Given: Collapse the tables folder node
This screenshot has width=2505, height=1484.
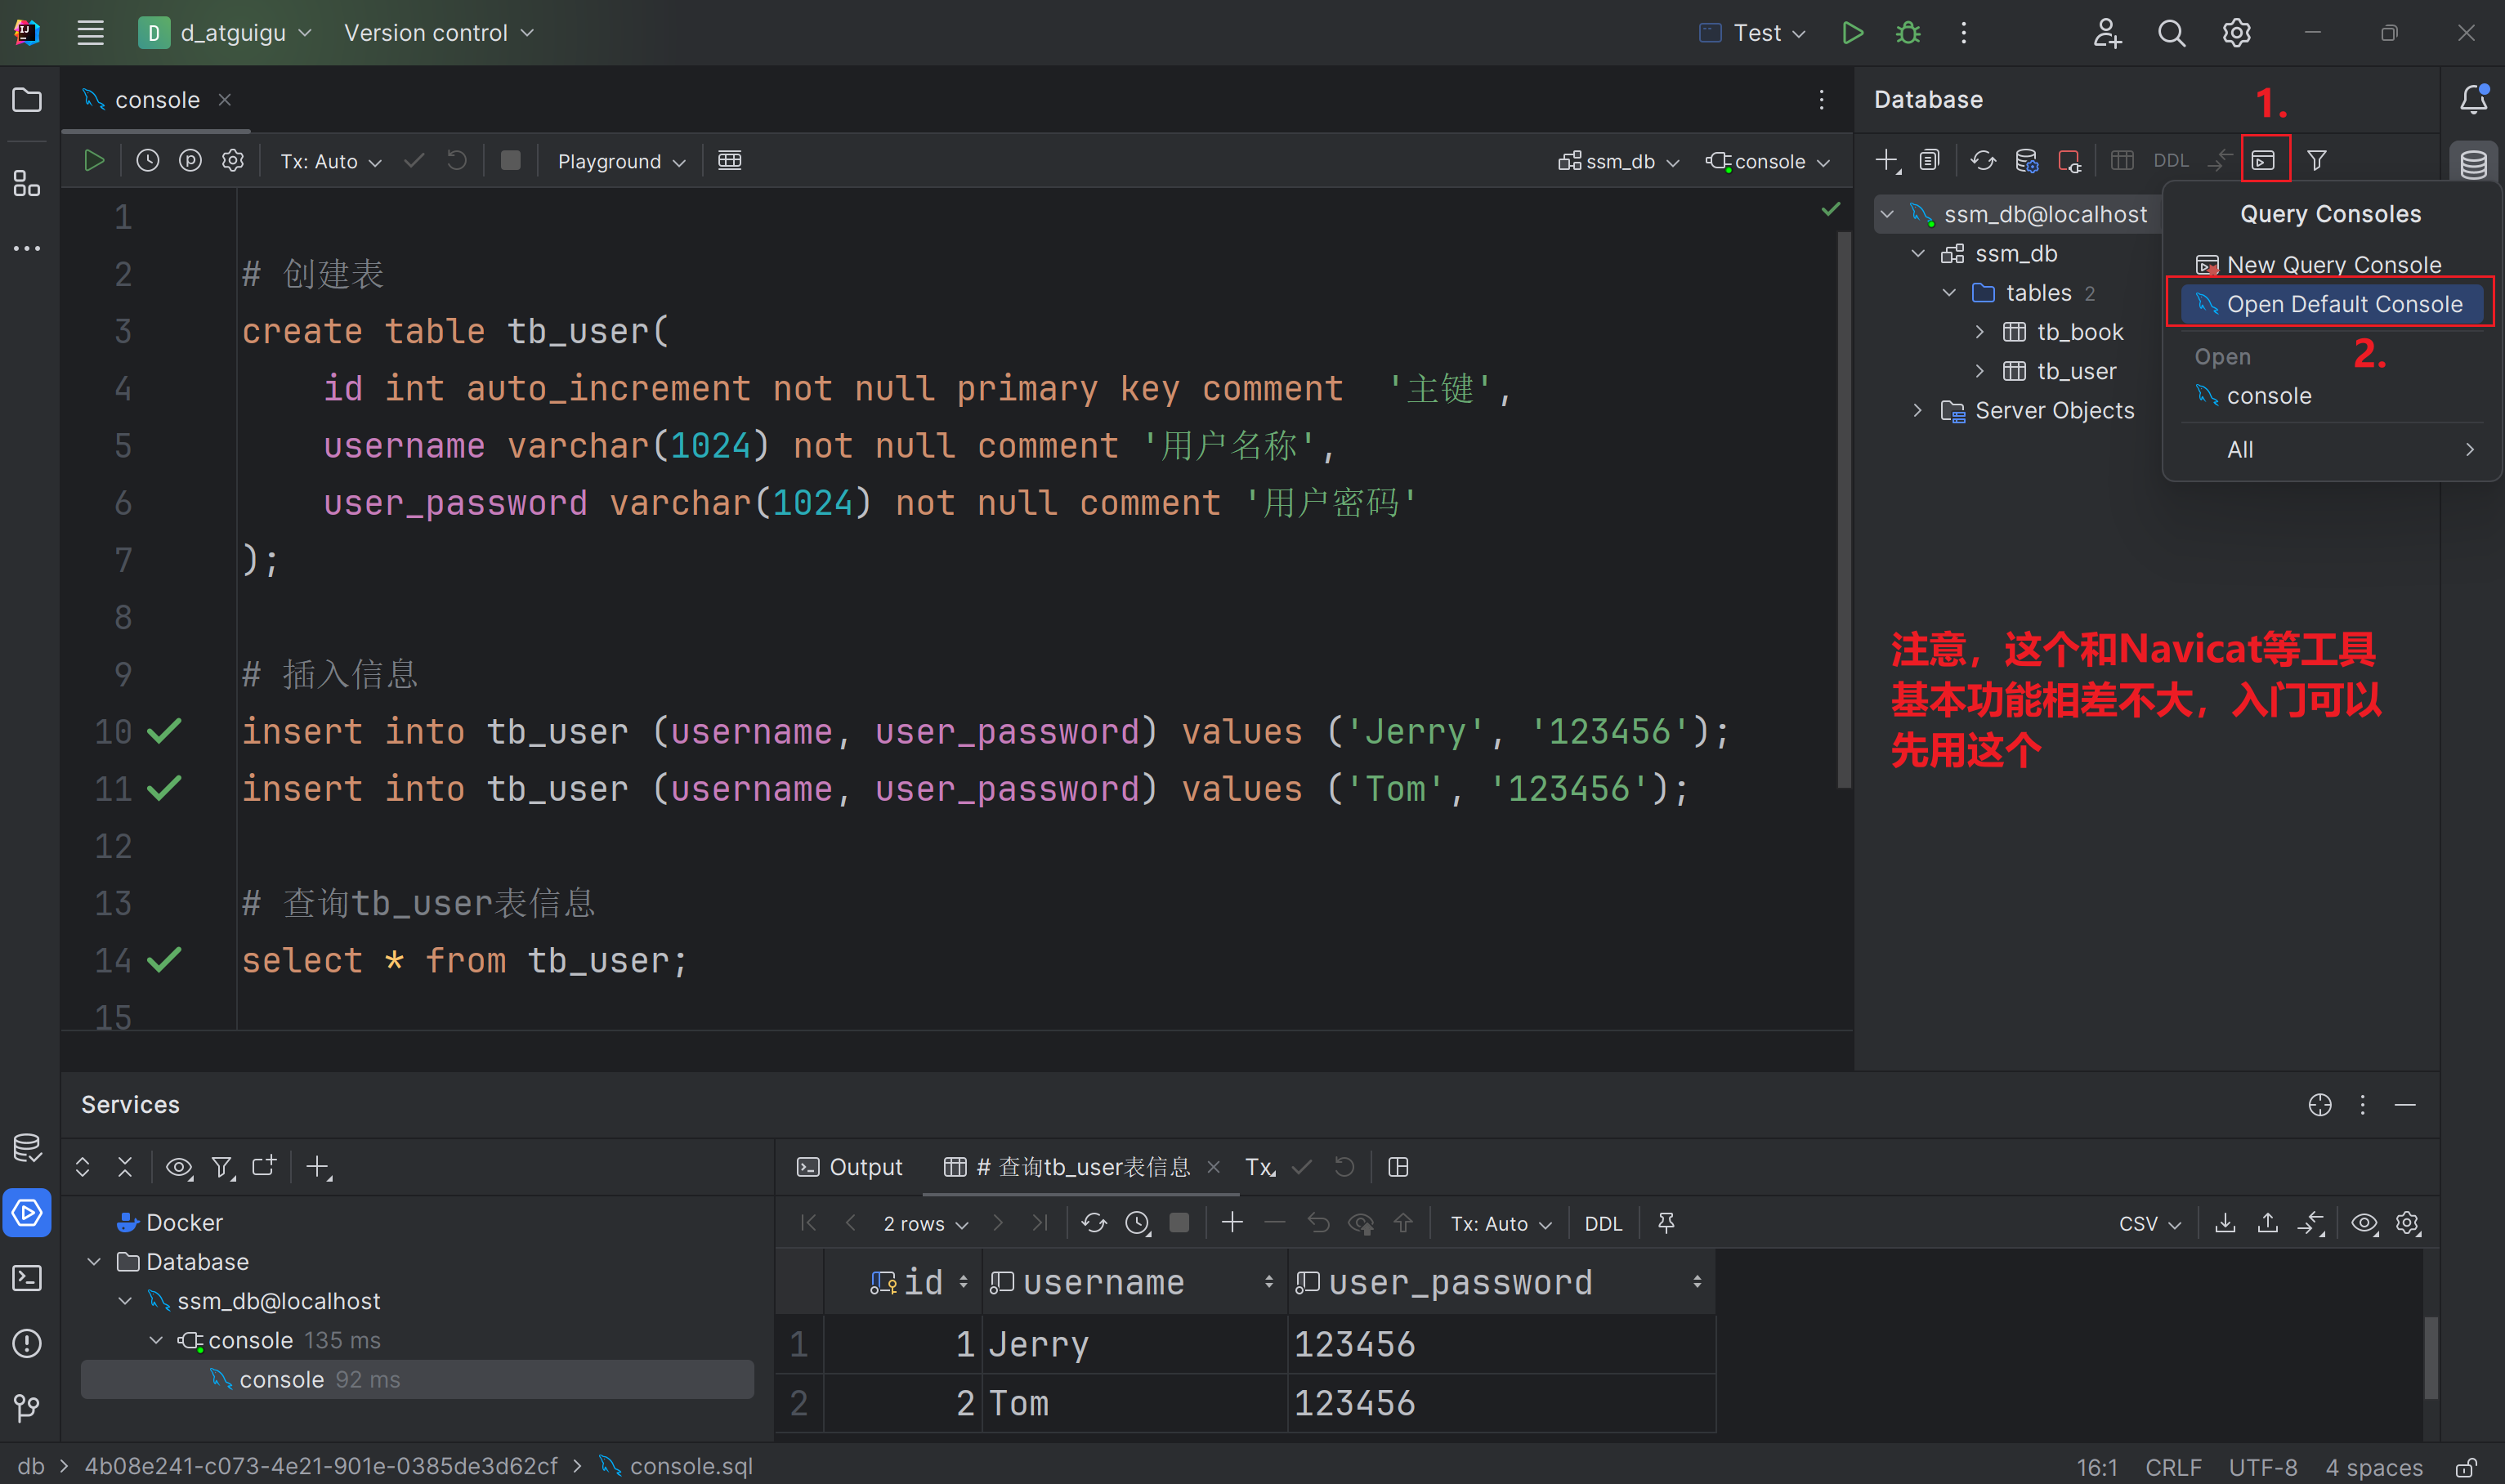Looking at the screenshot, I should pyautogui.click(x=1949, y=293).
